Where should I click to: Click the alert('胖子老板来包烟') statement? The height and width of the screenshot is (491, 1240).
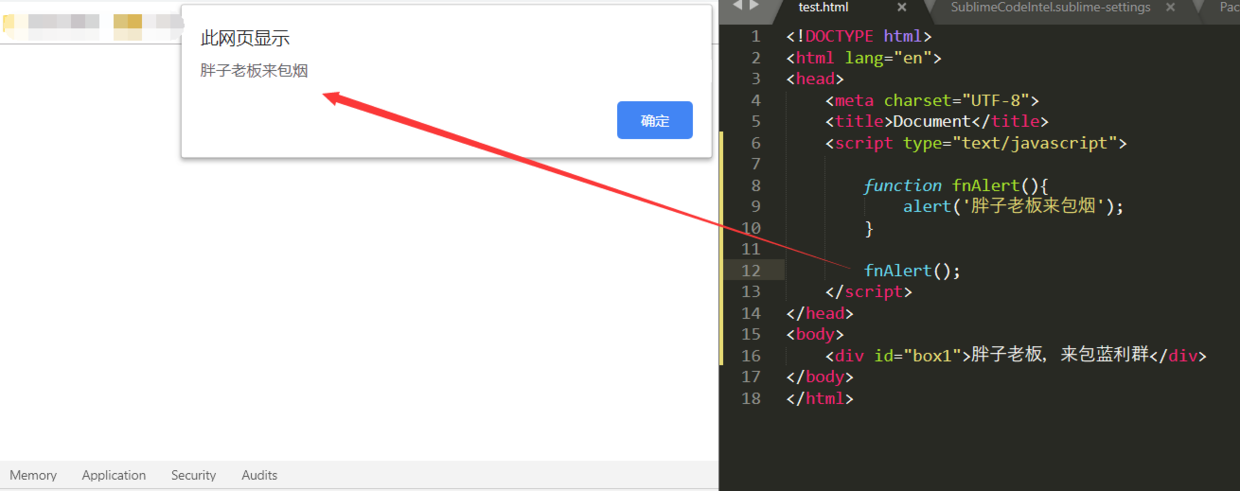(x=1014, y=207)
